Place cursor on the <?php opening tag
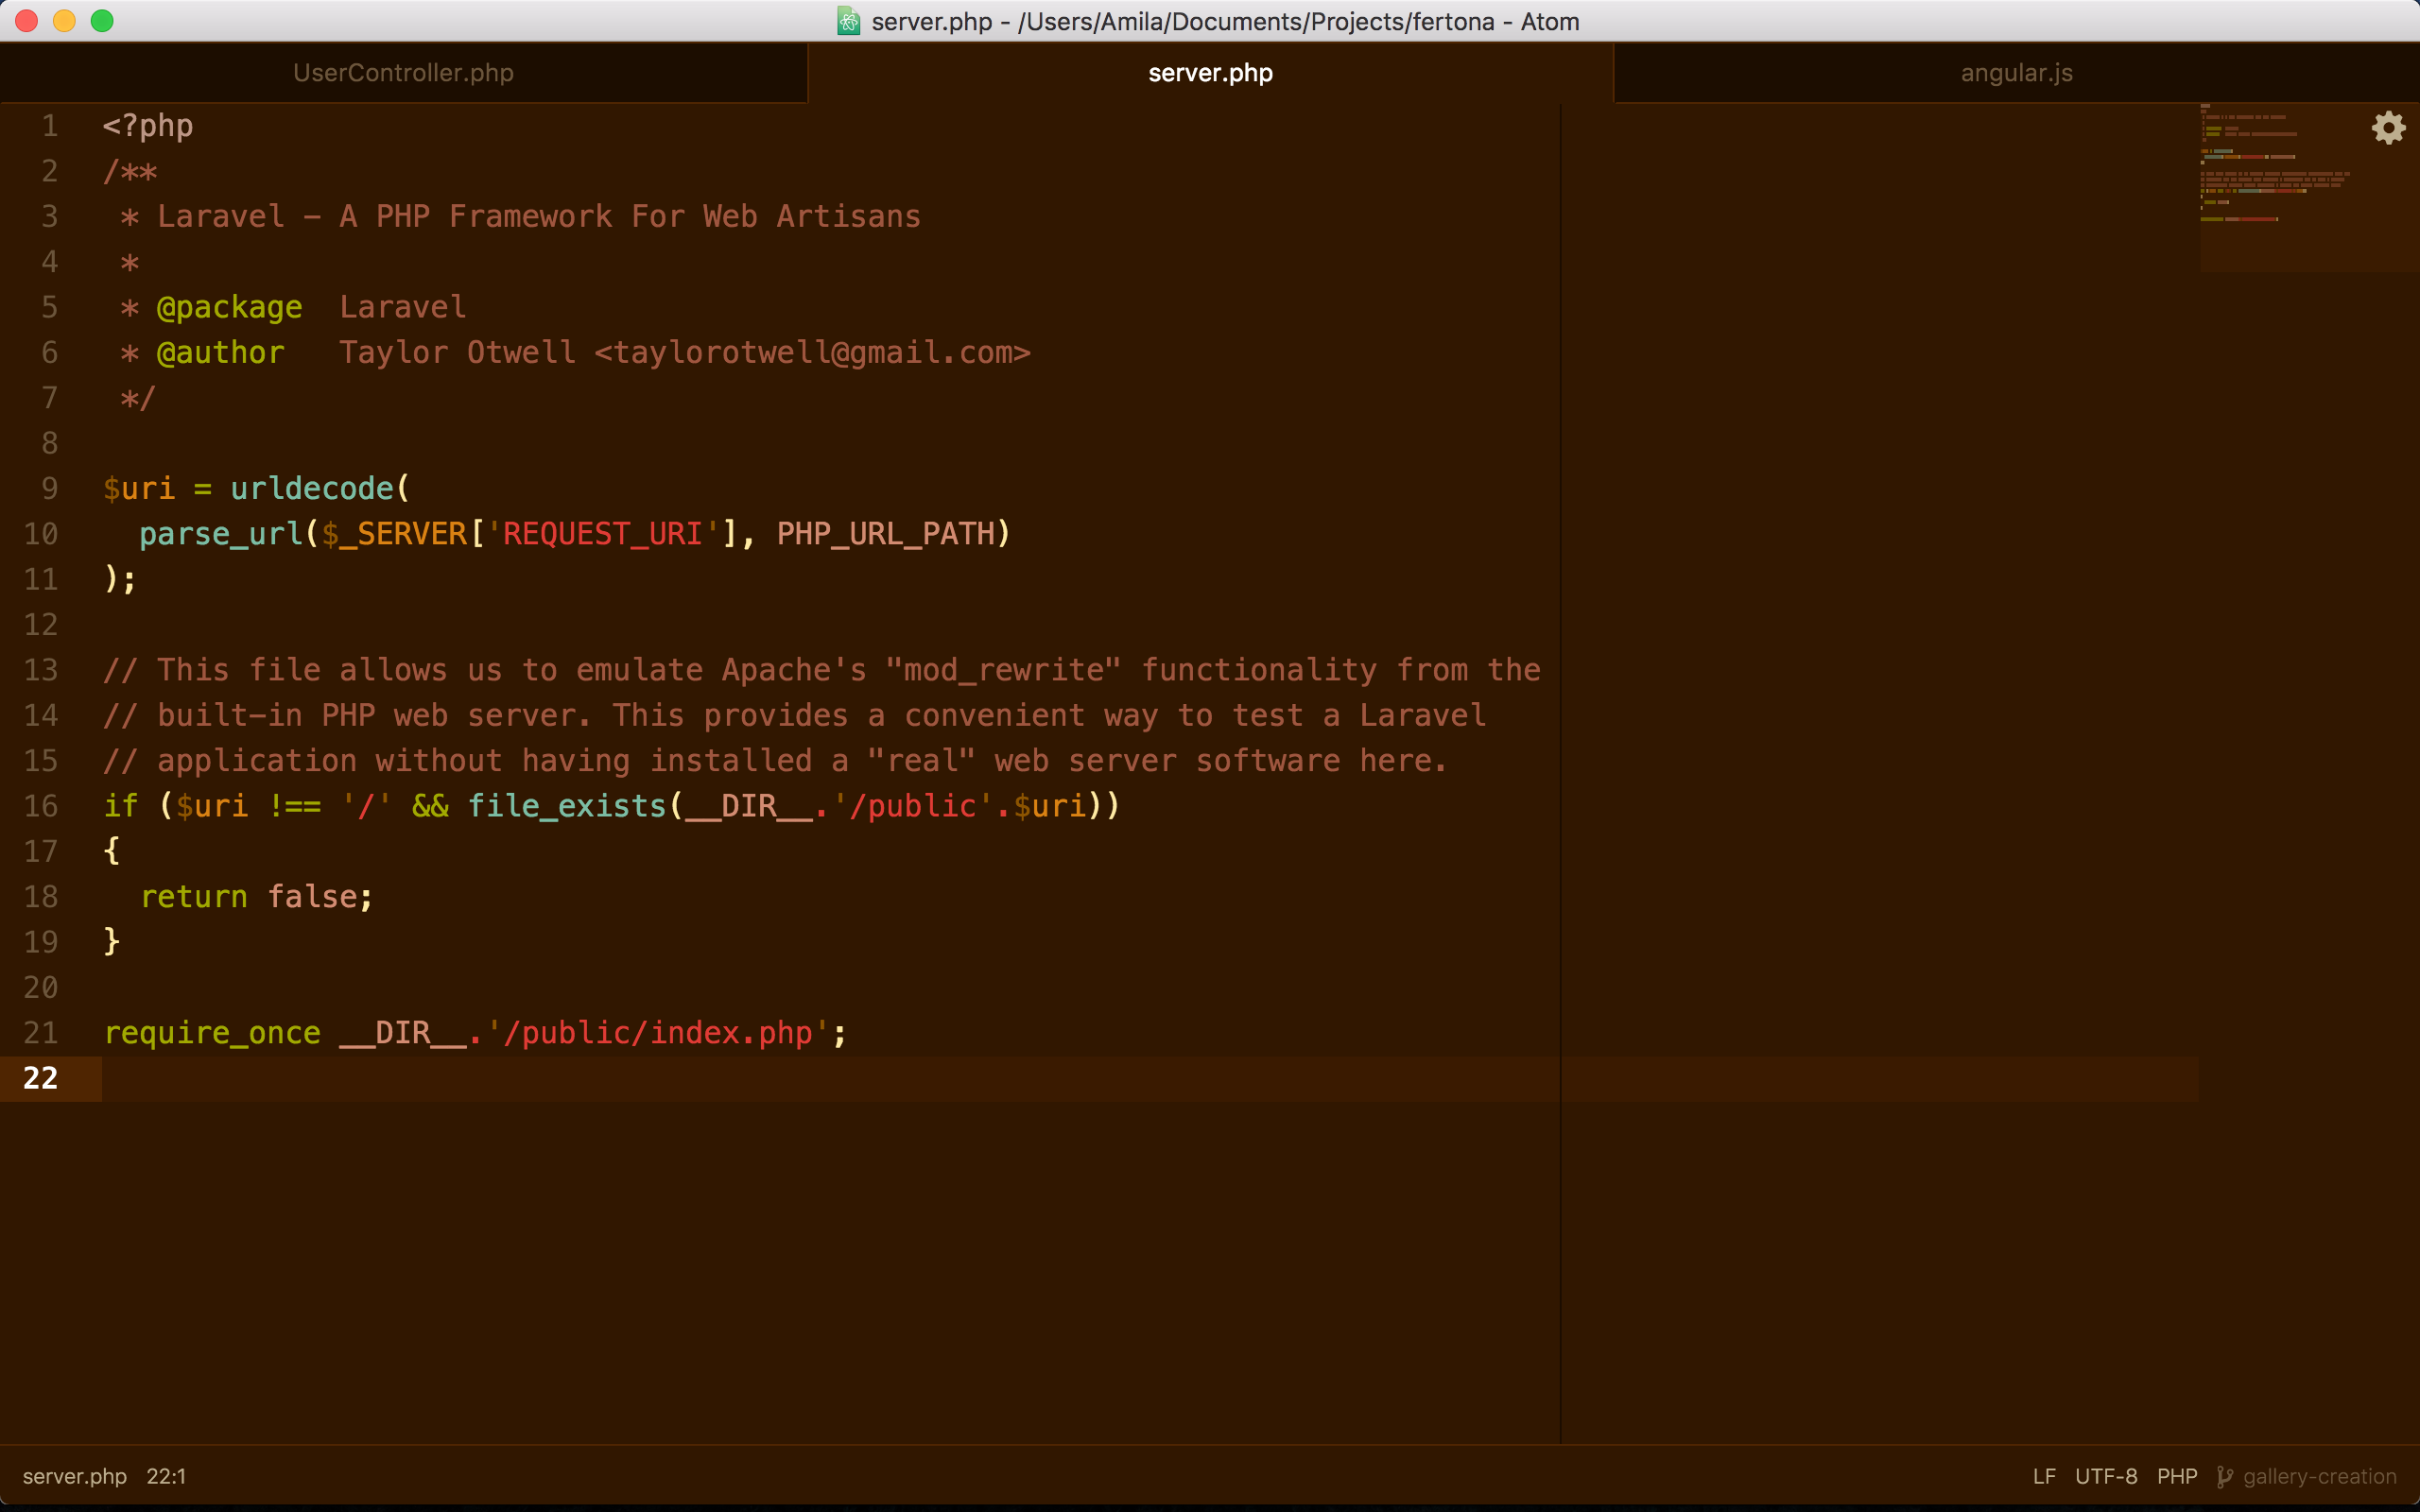This screenshot has height=1512, width=2420. [x=148, y=126]
